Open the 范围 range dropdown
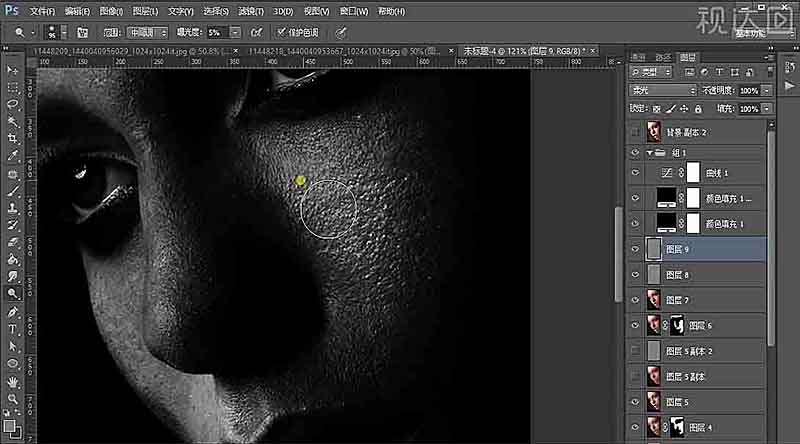This screenshot has height=444, width=800. [147, 33]
